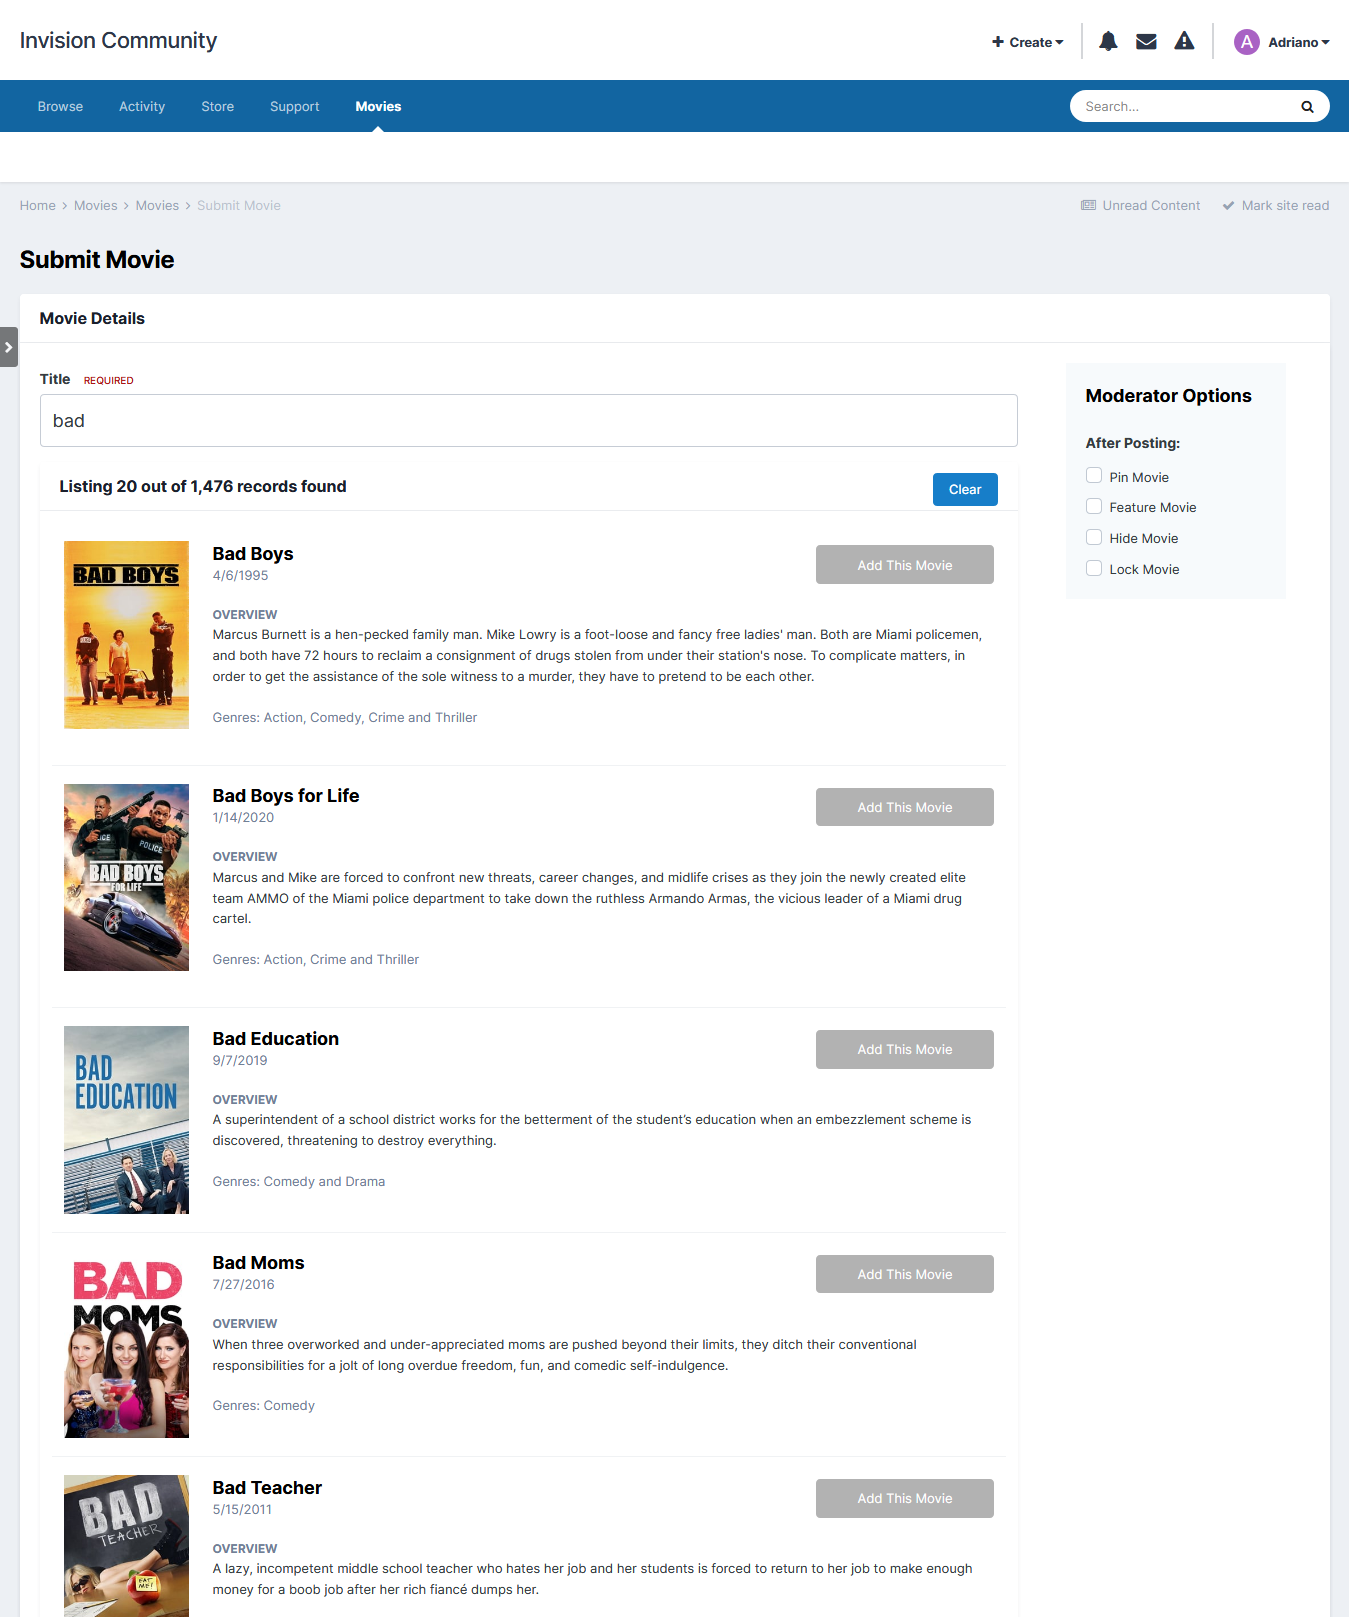Image resolution: width=1349 pixels, height=1617 pixels.
Task: Click the search magnifier icon
Action: pos(1307,107)
